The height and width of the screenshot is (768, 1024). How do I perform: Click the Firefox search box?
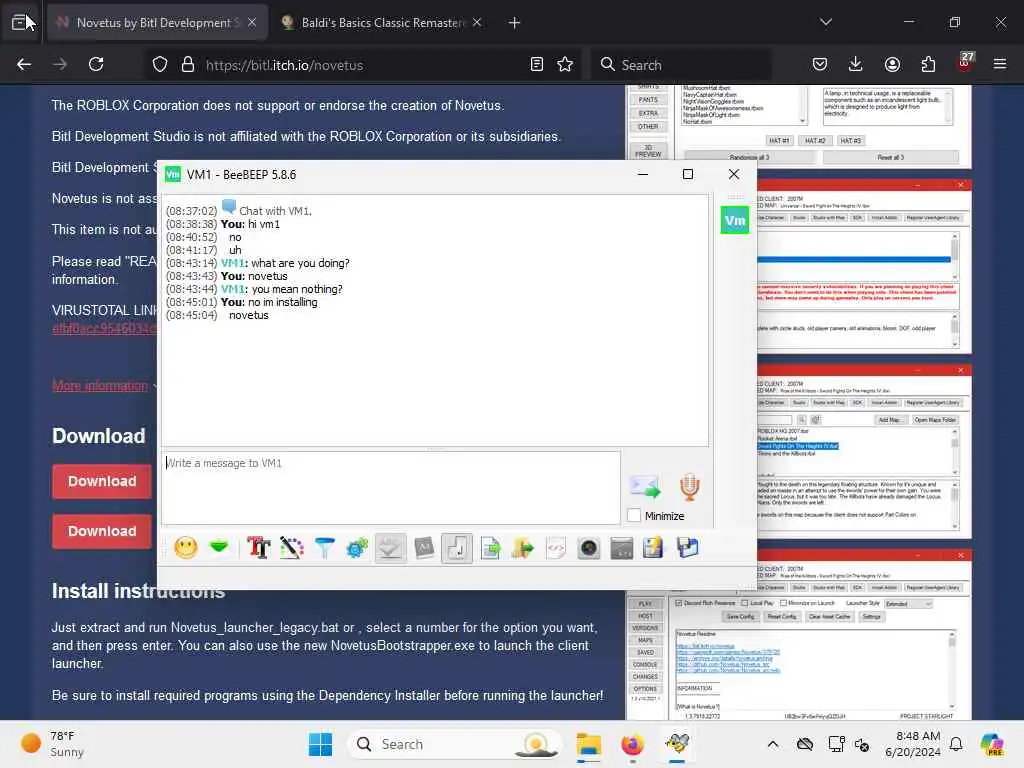682,65
